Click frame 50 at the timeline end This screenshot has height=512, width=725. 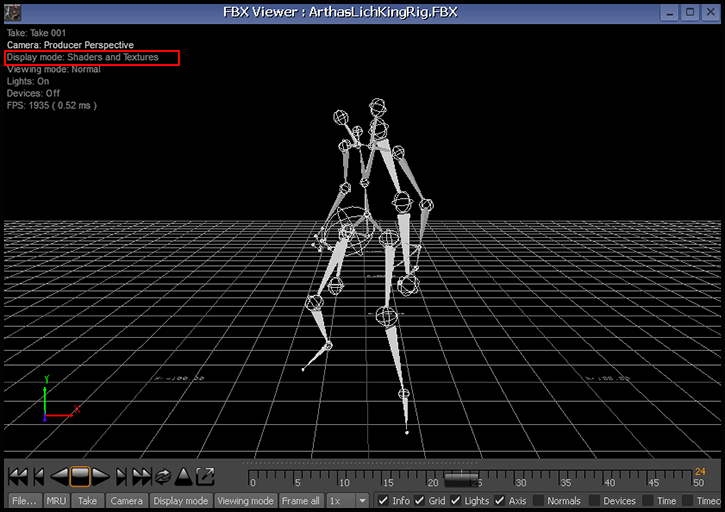coord(698,483)
